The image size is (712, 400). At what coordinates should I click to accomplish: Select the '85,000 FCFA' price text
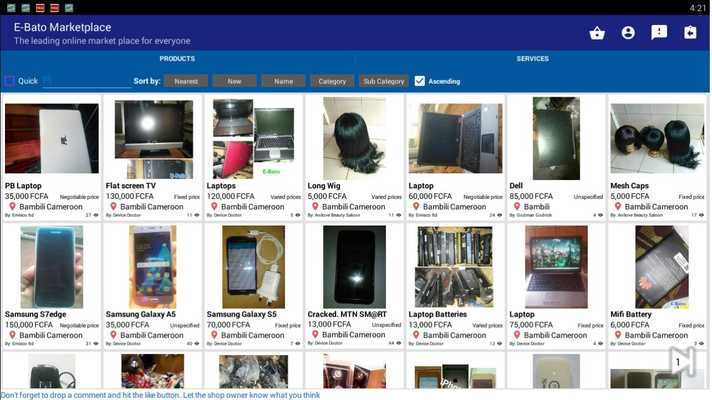(531, 196)
